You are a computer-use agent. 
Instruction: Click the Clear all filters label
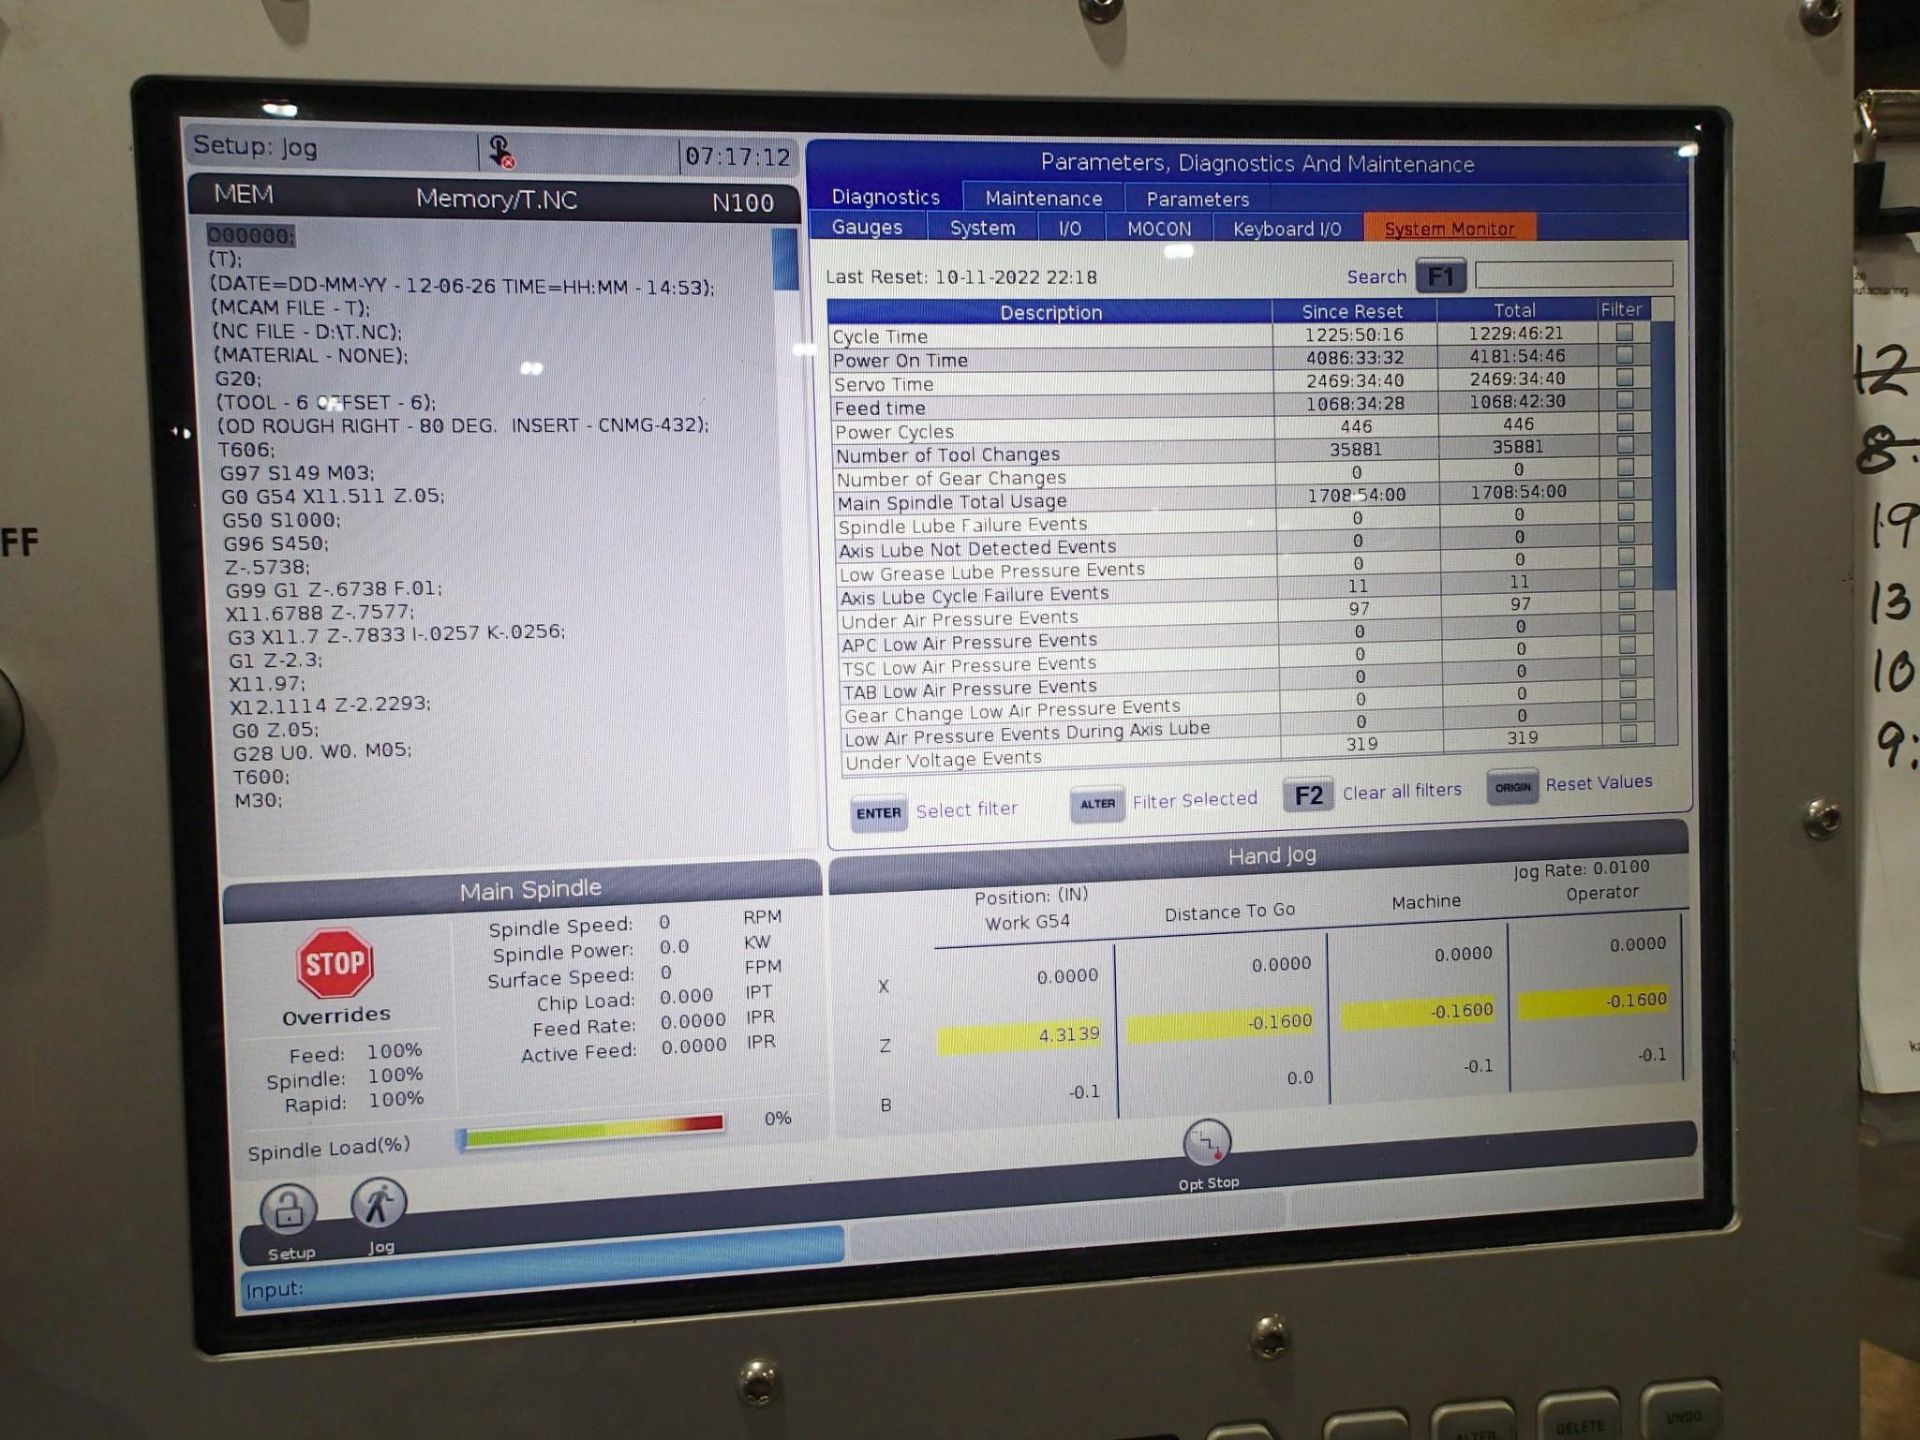click(1401, 791)
